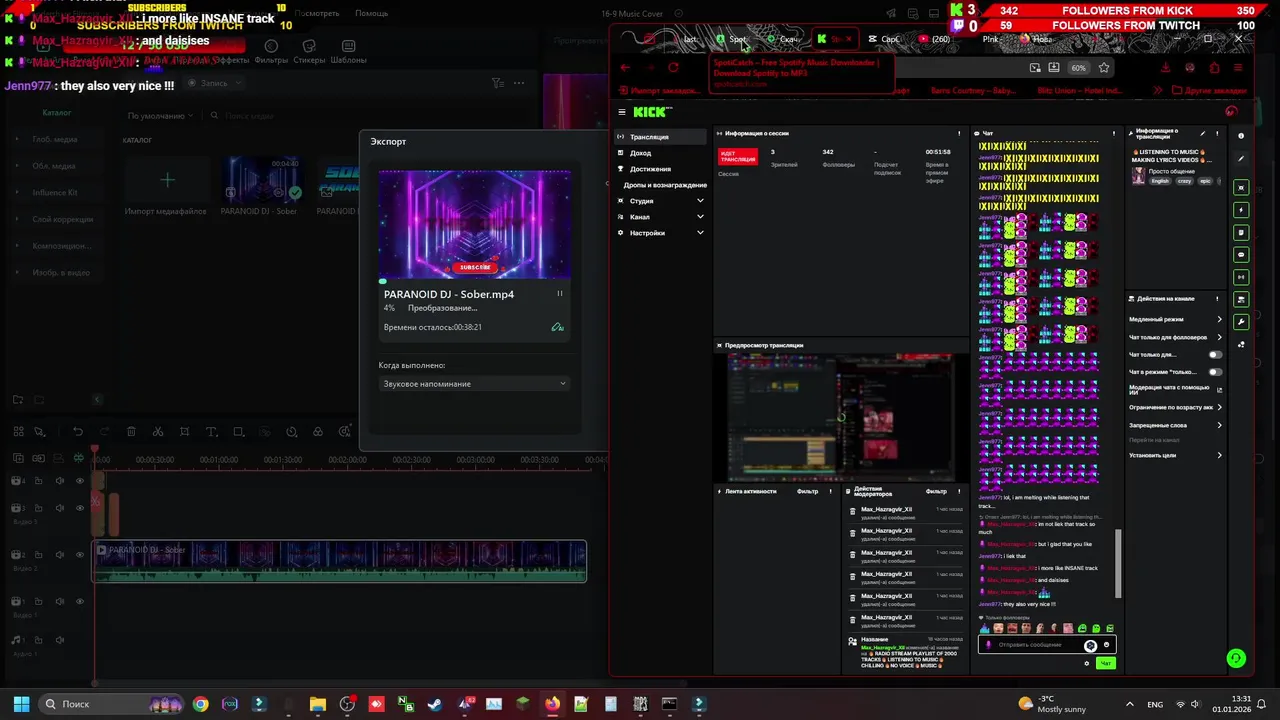Click the Firefox downloads arrow icon
Viewport: 1280px width, 720px height.
click(1165, 67)
